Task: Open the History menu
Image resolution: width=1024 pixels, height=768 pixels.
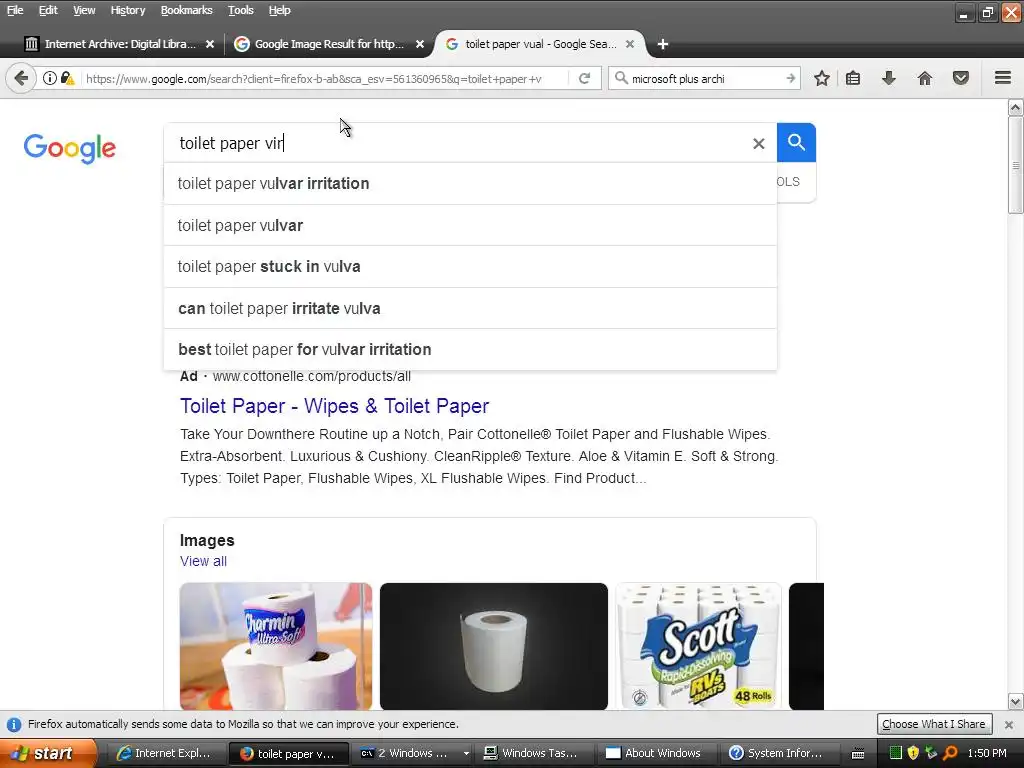Action: tap(127, 10)
